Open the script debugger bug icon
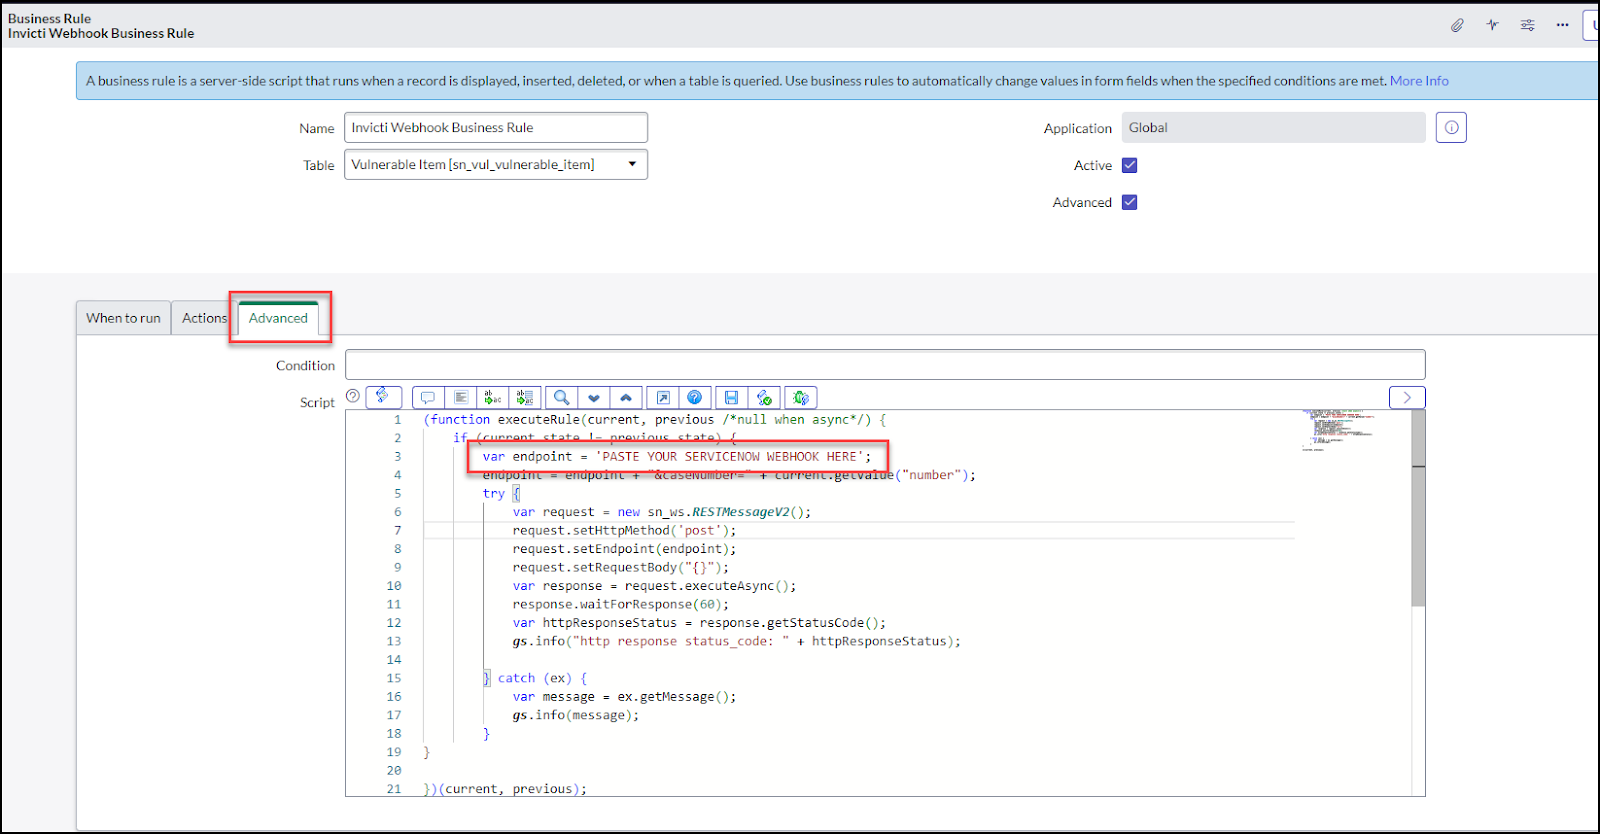The height and width of the screenshot is (834, 1600). (801, 397)
